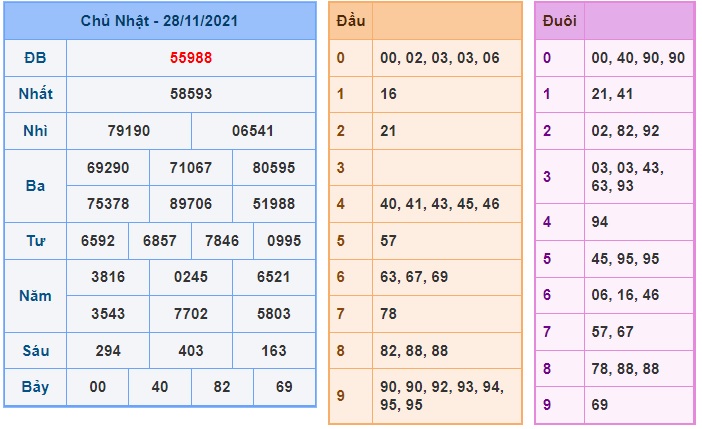Select Đuôi row 4 value 94
702x429 pixels.
pos(599,222)
